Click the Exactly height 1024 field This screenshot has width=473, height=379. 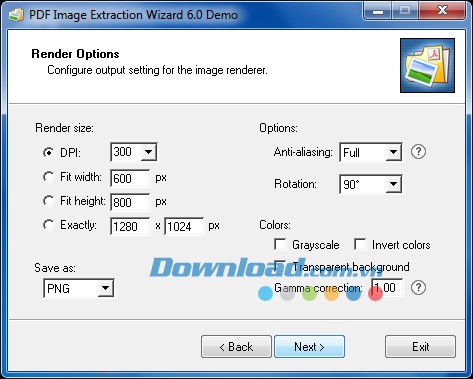tap(184, 227)
